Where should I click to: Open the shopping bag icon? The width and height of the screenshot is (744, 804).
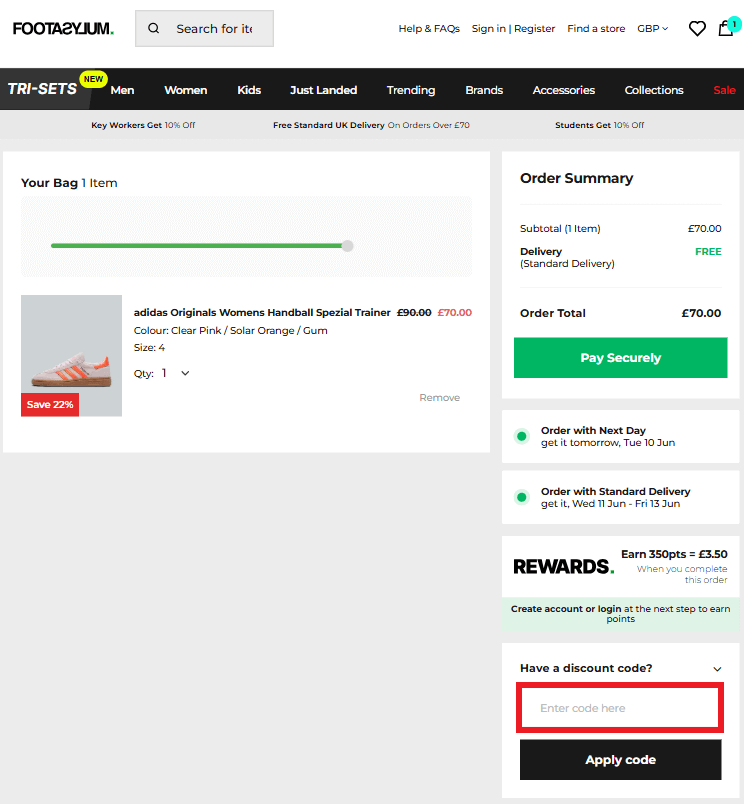[x=726, y=28]
